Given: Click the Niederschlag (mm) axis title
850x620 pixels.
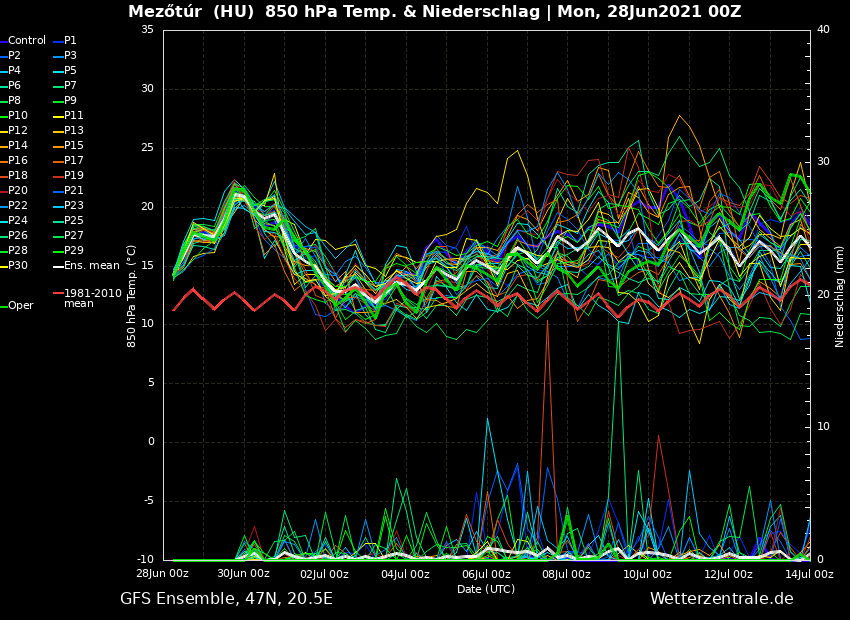Looking at the screenshot, I should [840, 295].
